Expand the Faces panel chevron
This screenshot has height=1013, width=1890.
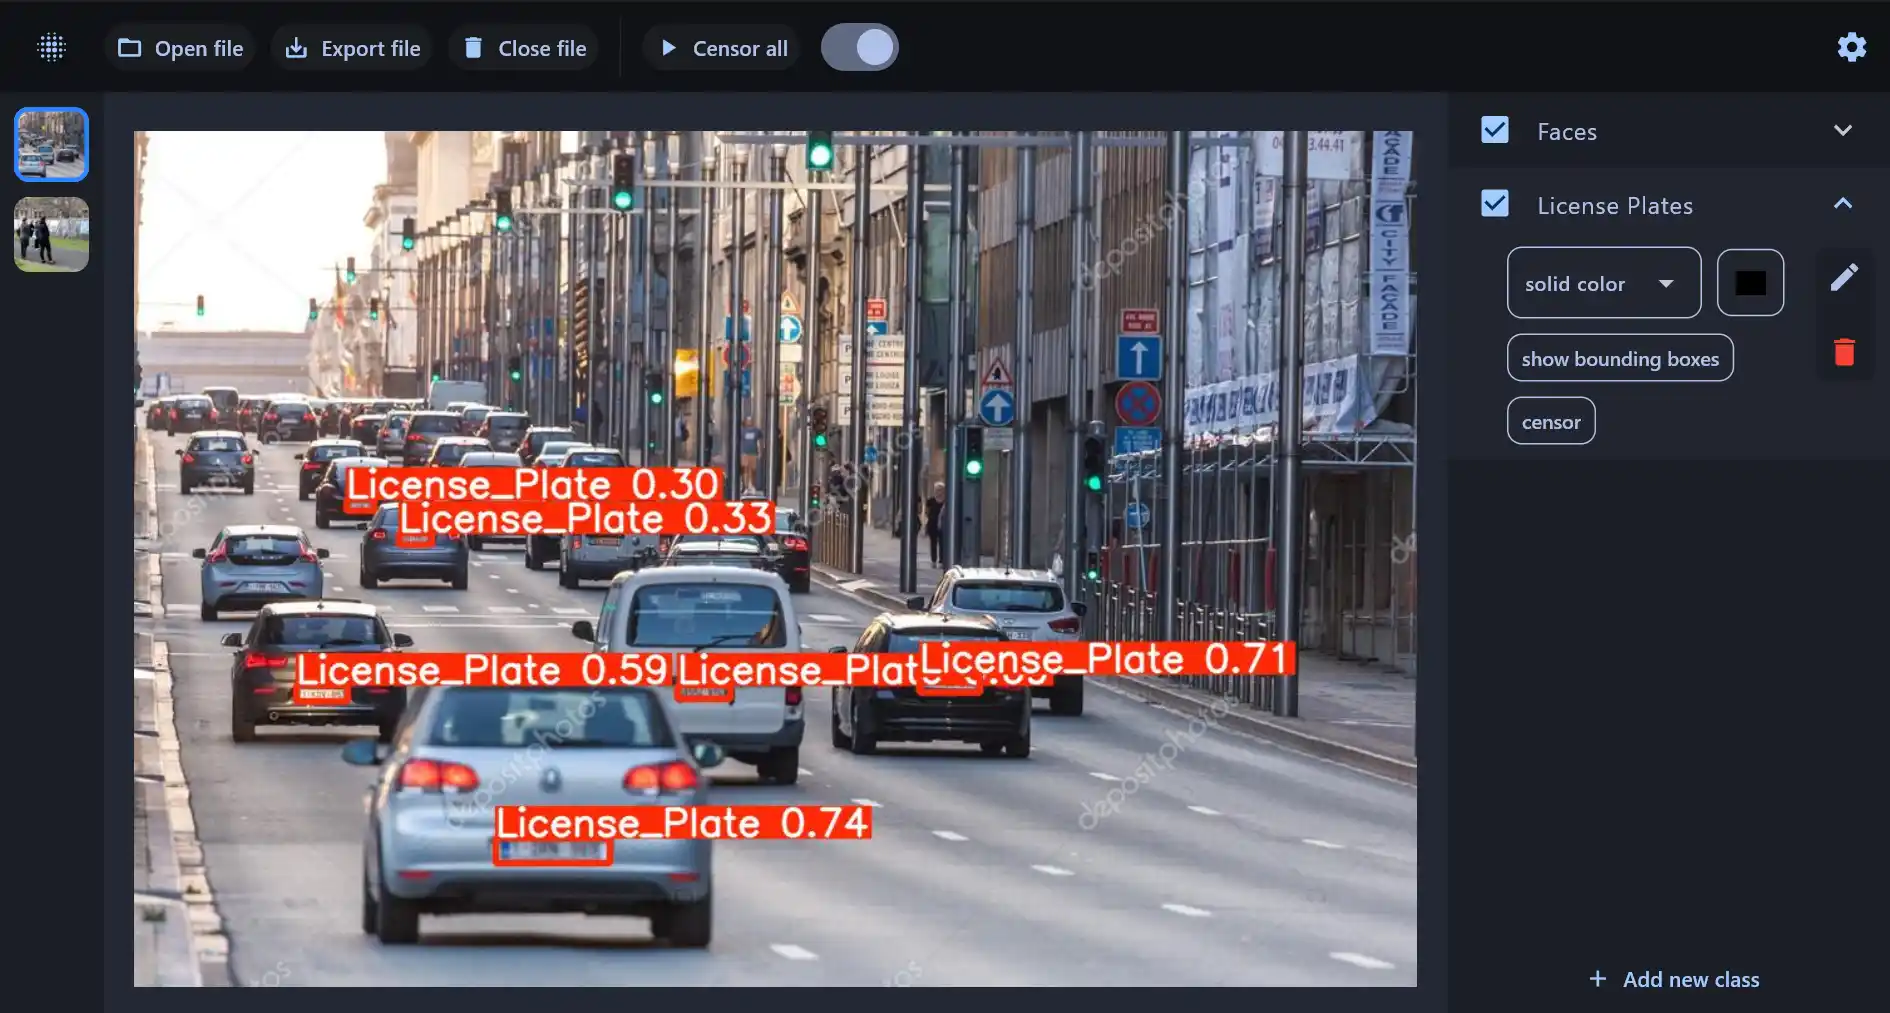[x=1843, y=130]
